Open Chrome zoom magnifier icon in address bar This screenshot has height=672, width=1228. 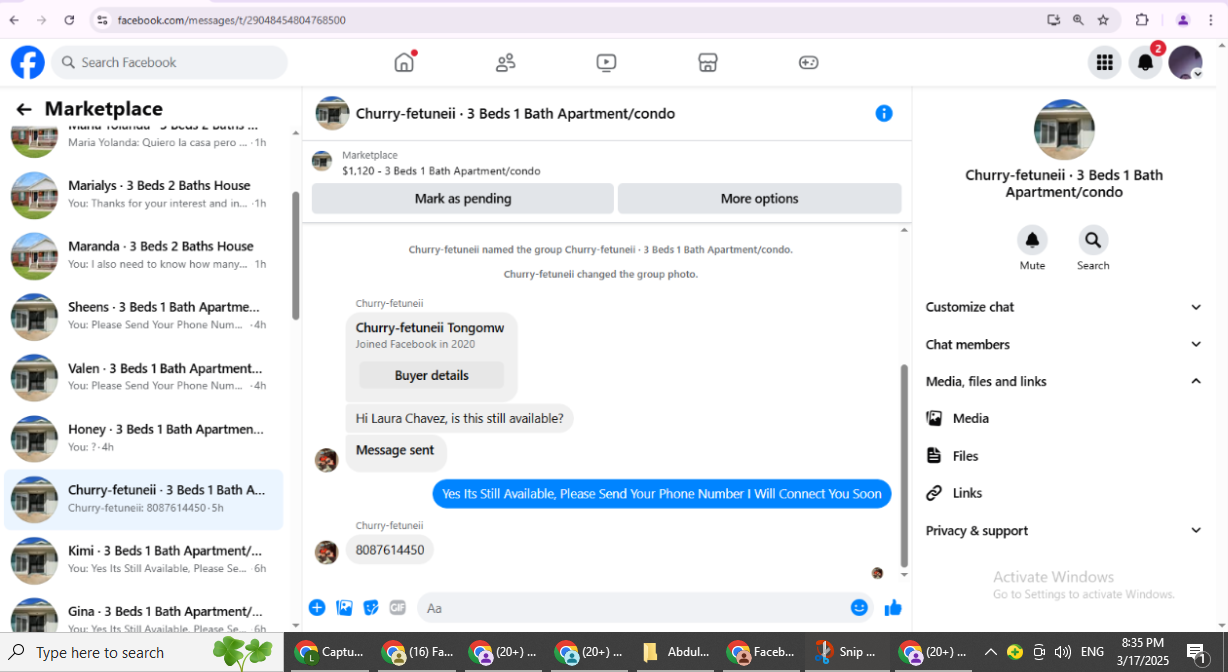[x=1078, y=20]
